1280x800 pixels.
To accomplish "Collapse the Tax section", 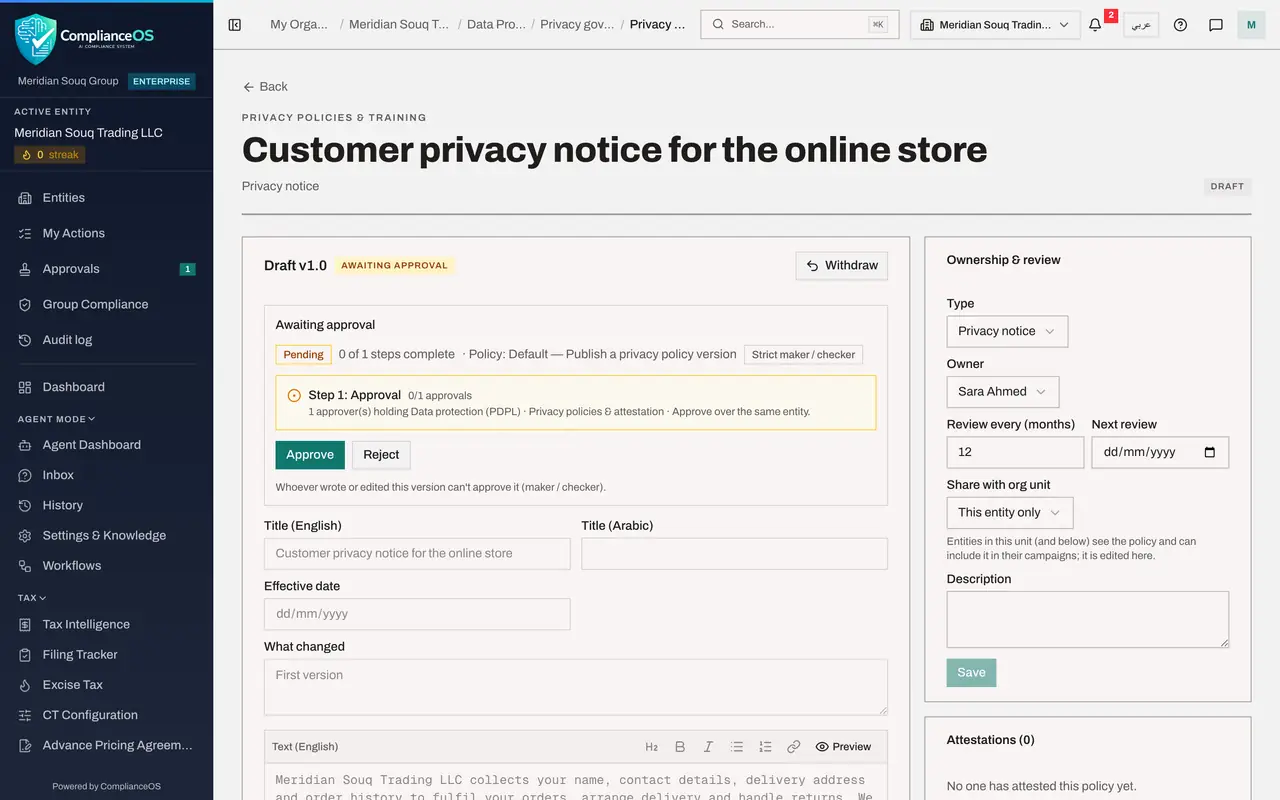I will 32,598.
